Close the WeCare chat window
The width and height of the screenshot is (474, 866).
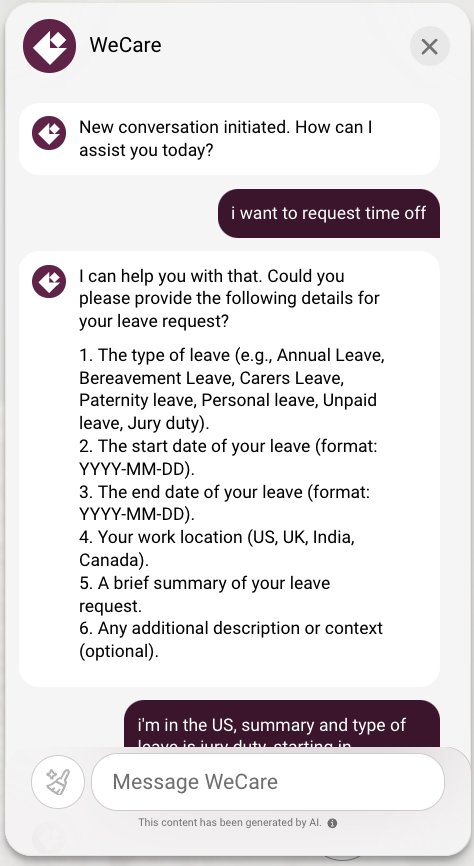(x=429, y=46)
